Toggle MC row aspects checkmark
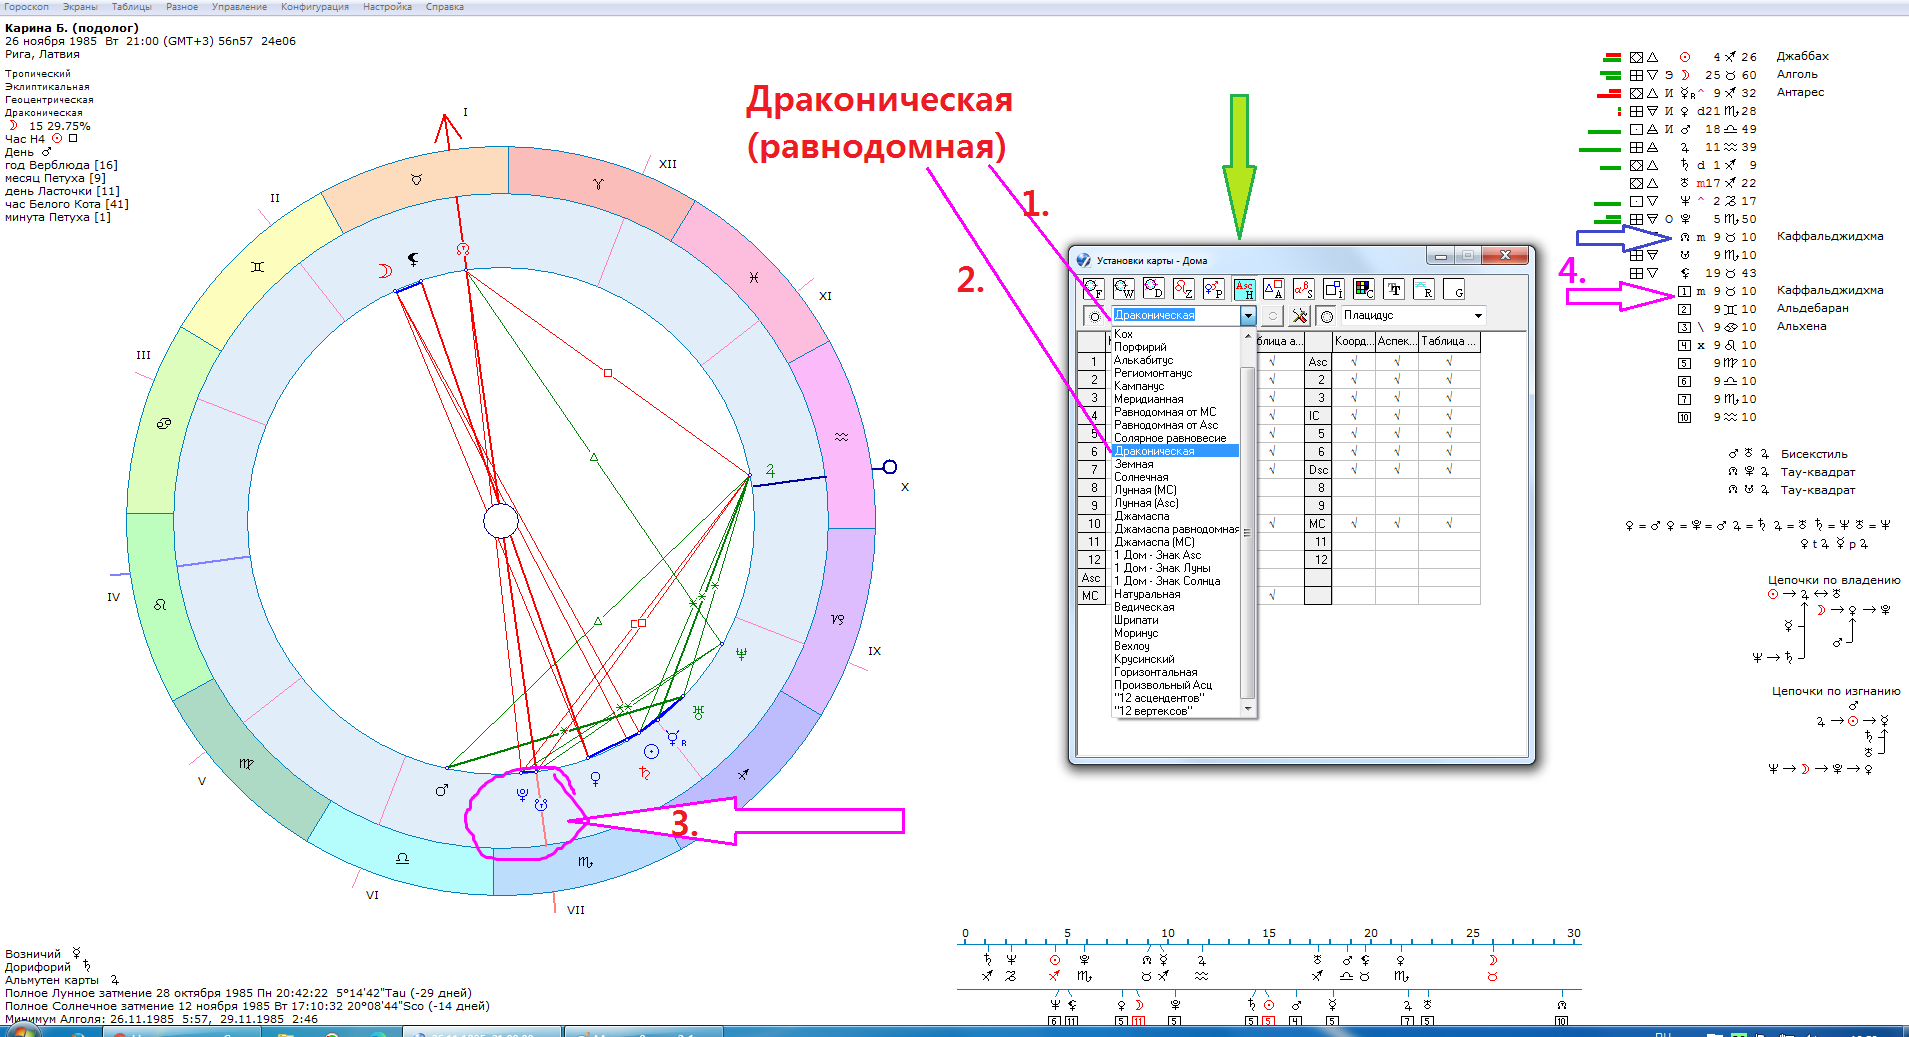1909x1037 pixels. pyautogui.click(x=1397, y=524)
